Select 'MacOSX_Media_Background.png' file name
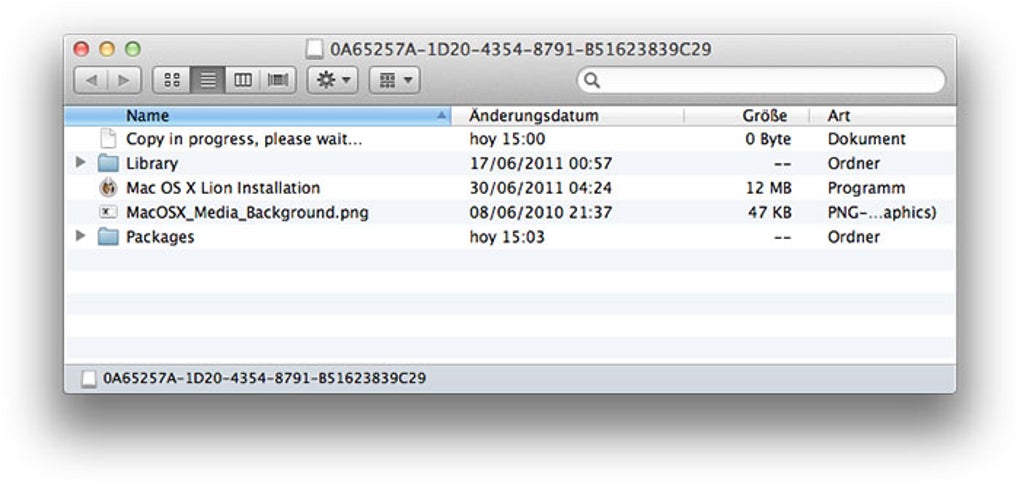 point(247,213)
